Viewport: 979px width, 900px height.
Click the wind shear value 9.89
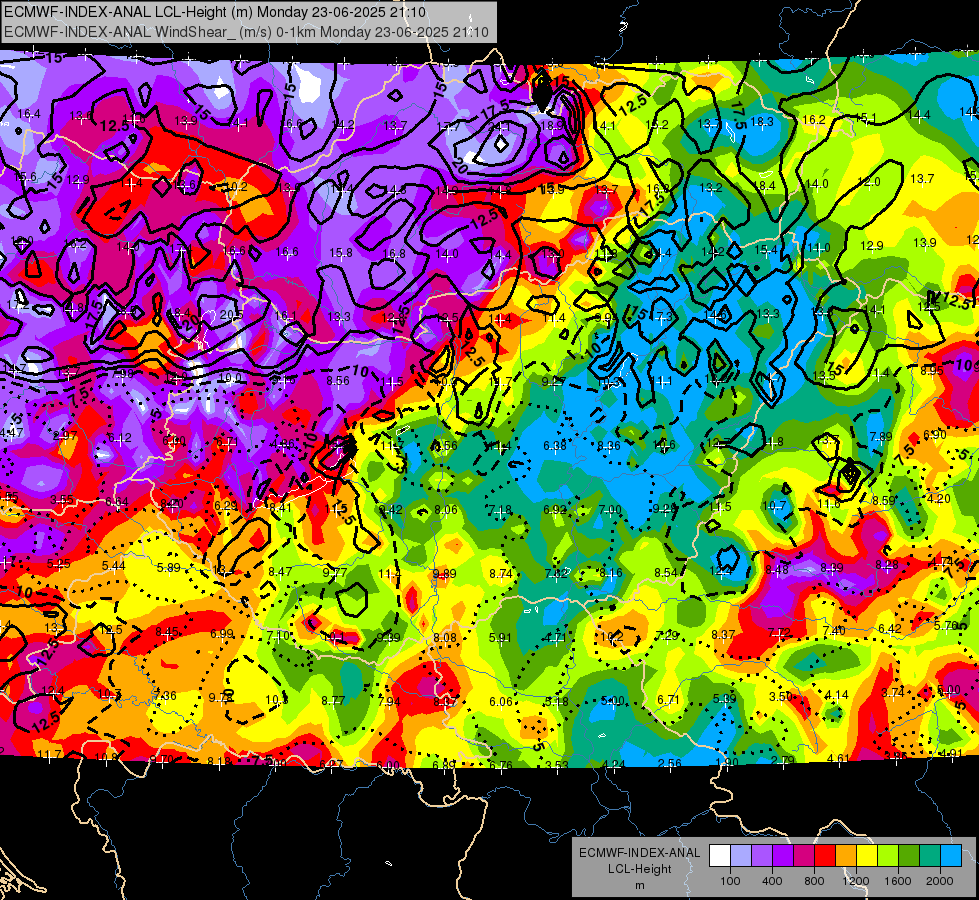click(x=445, y=574)
